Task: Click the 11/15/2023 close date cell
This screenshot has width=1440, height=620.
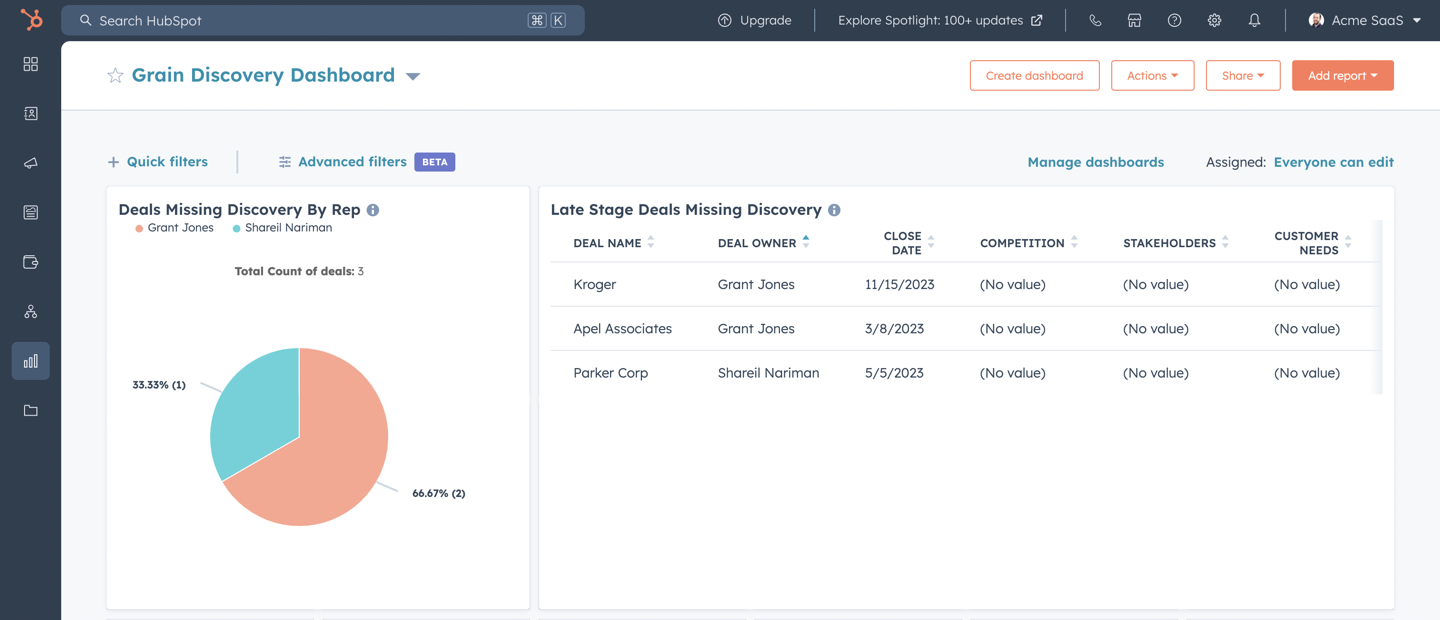Action: (899, 285)
